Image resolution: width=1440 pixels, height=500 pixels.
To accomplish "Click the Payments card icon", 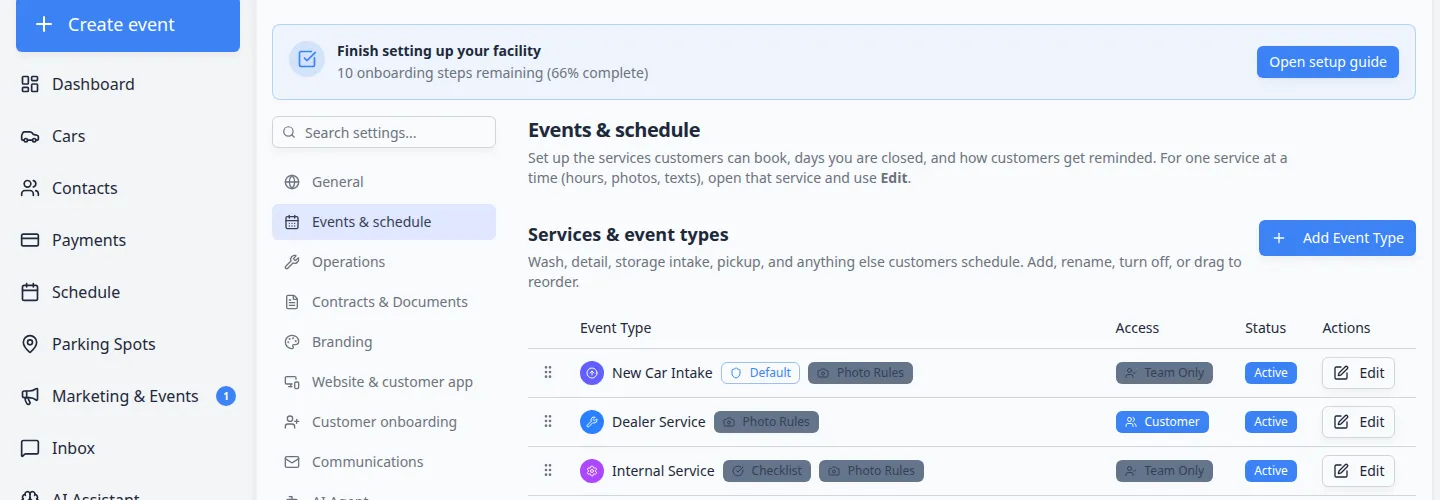I will coord(30,240).
